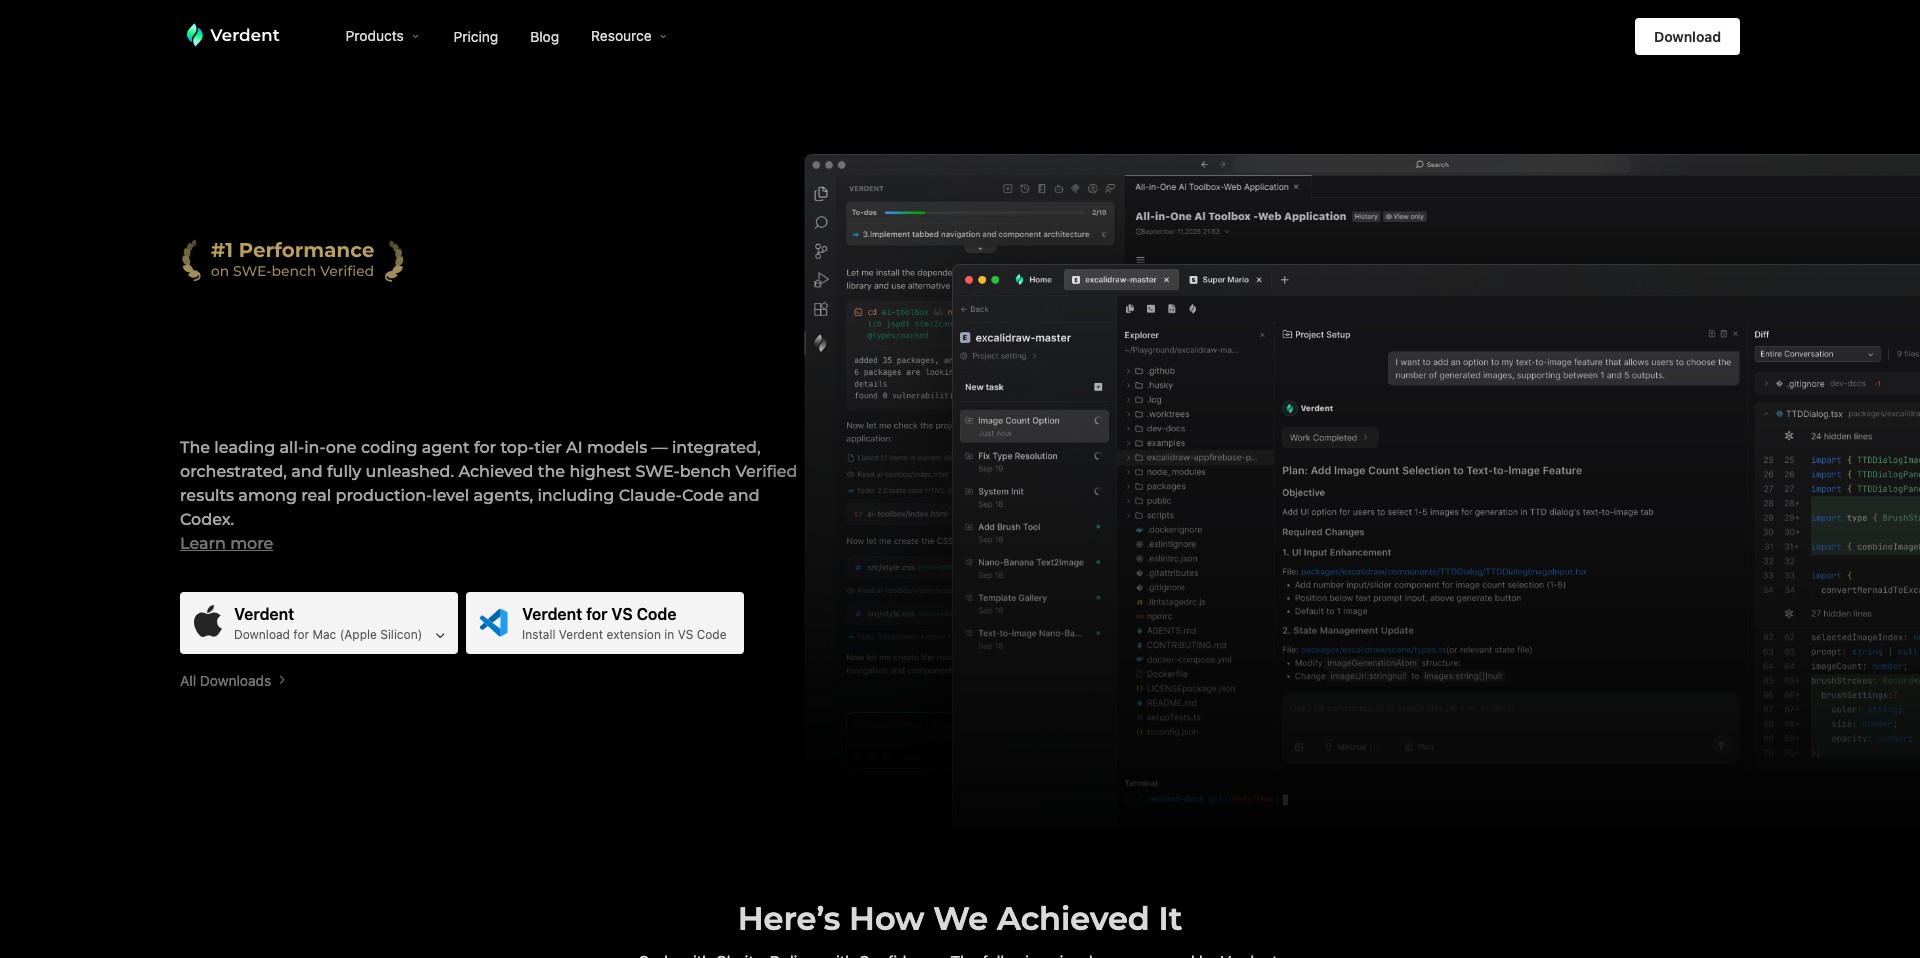Select the Home tab in Verdent app
Image resolution: width=1920 pixels, height=958 pixels.
(x=1033, y=280)
